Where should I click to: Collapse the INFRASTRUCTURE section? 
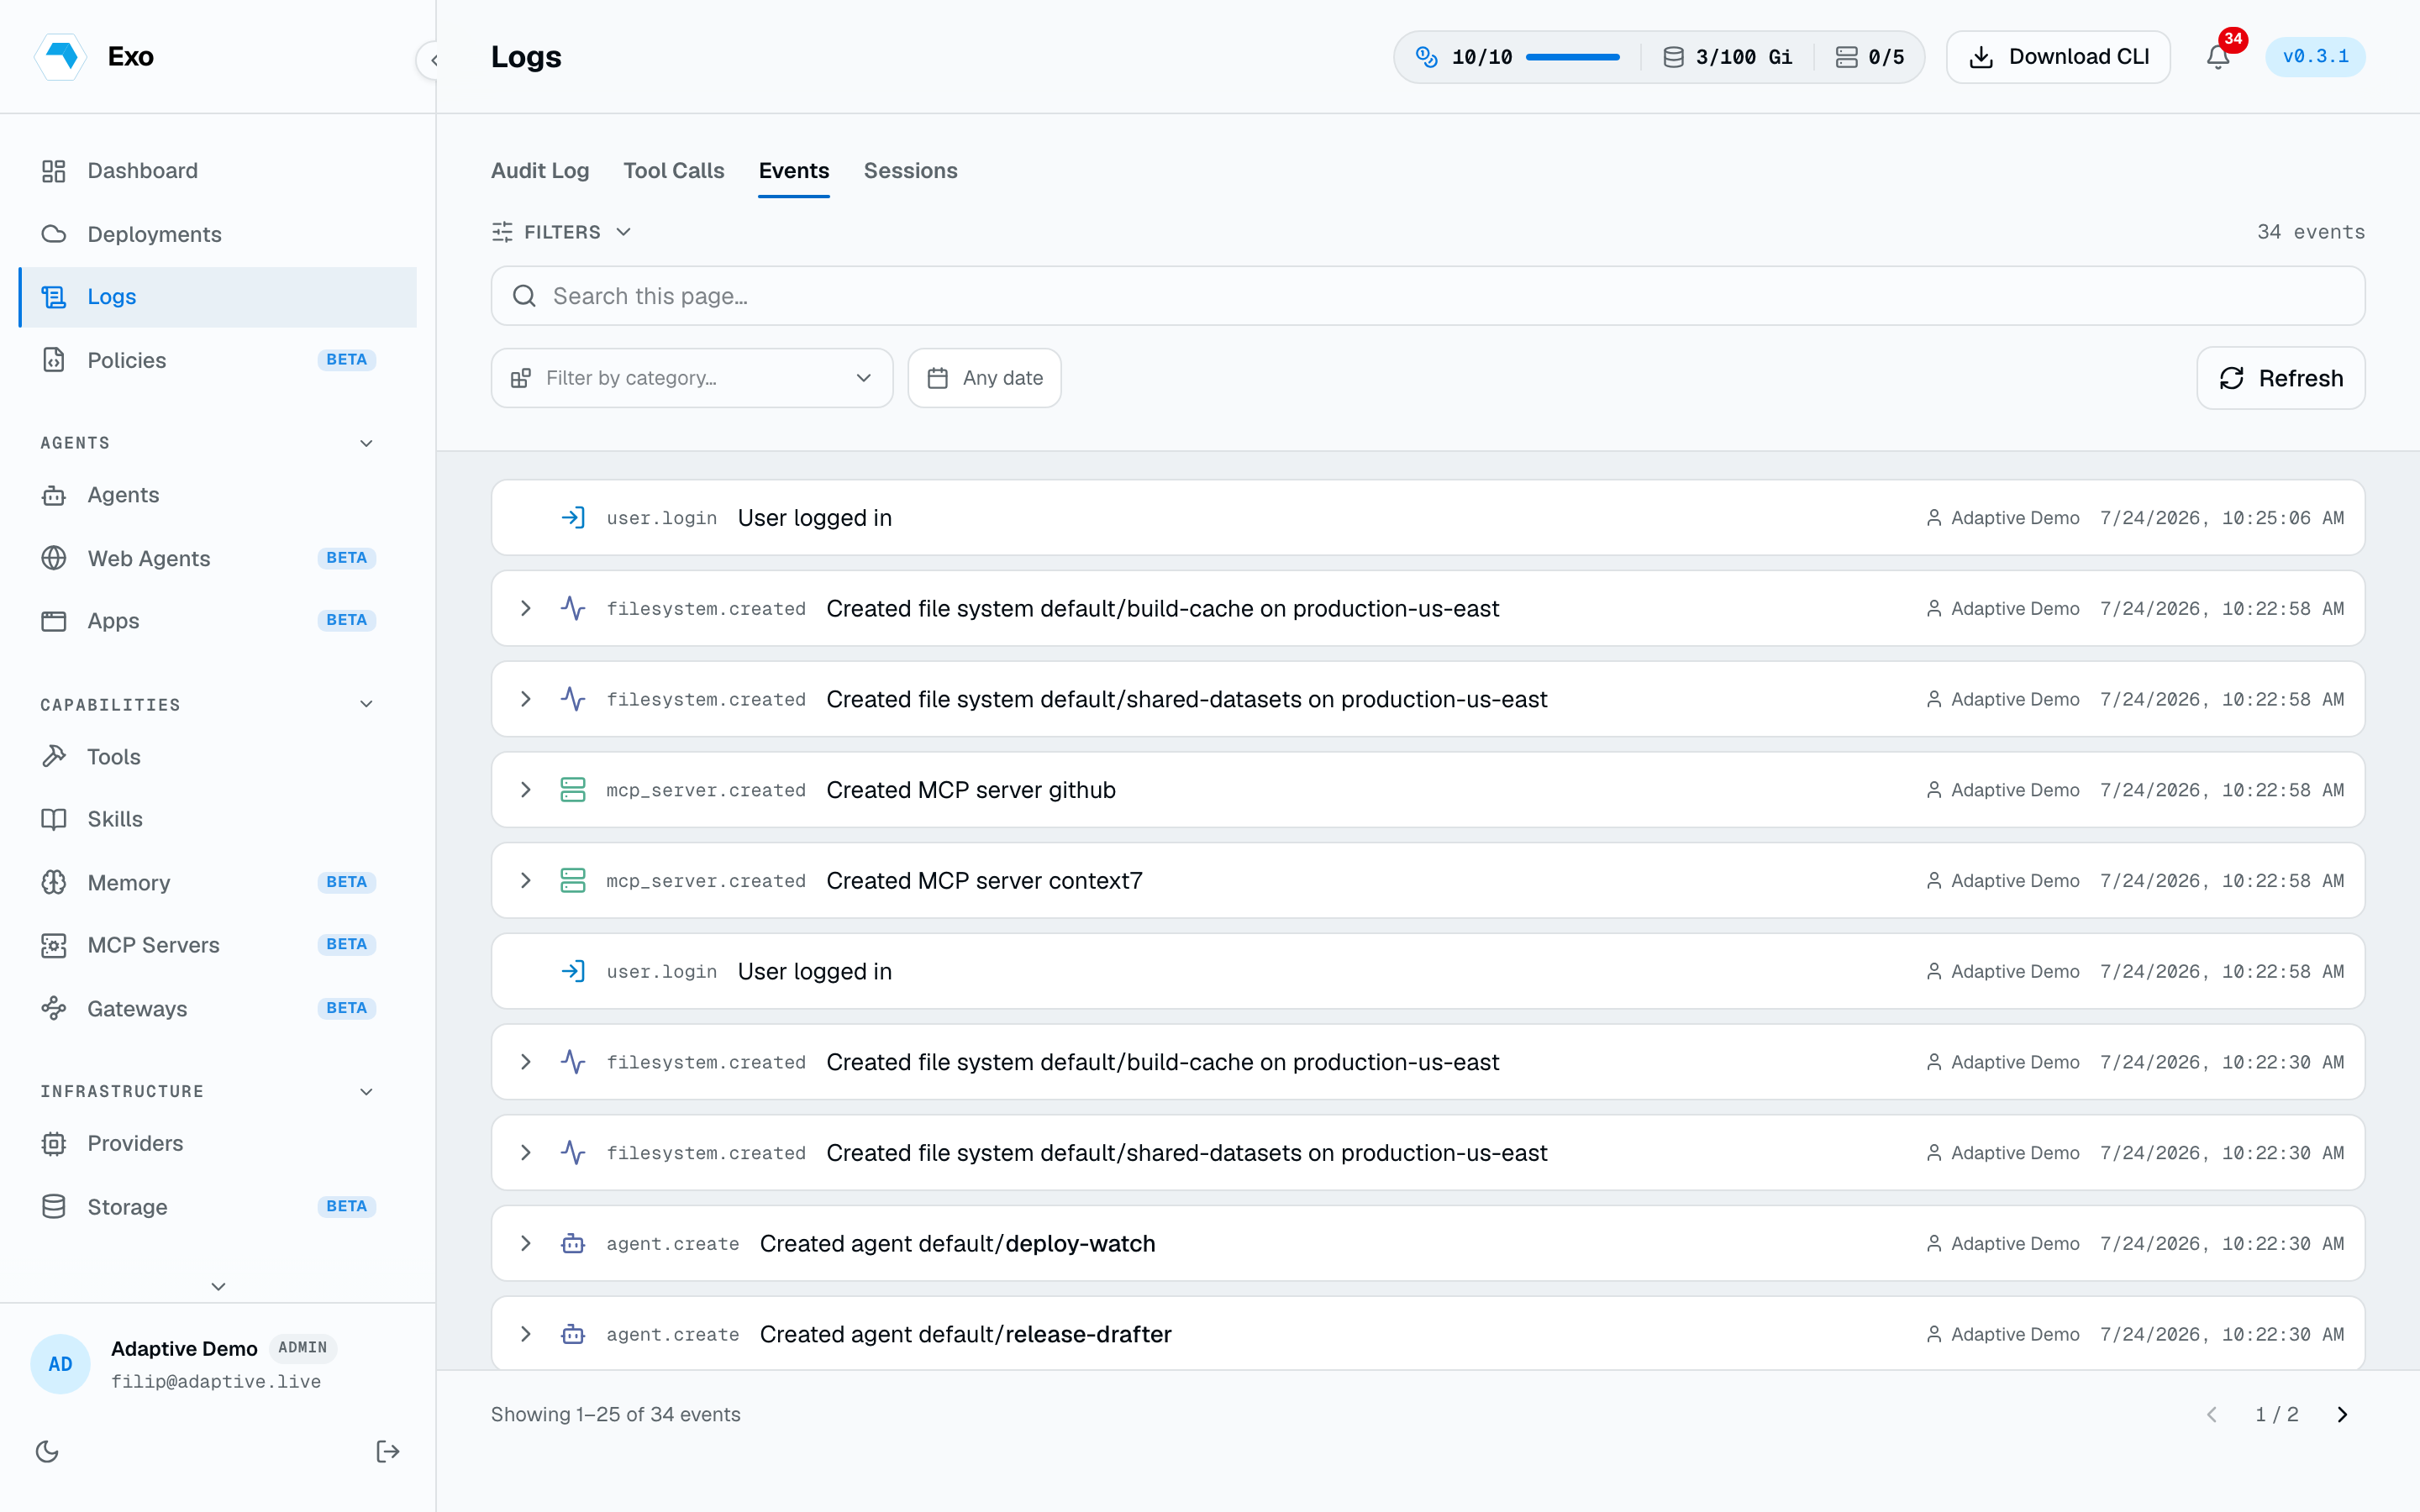pyautogui.click(x=366, y=1091)
